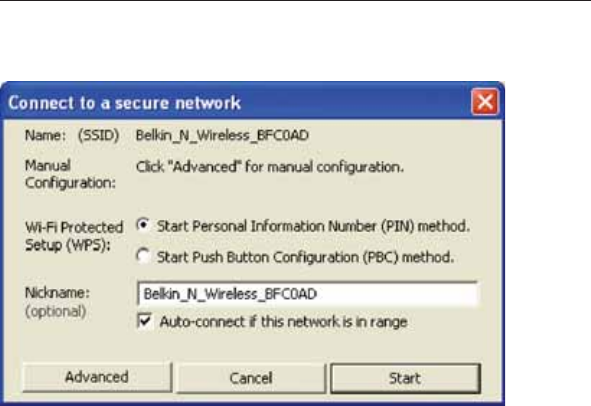Click the Wi-Fi Protected Setup (WPS) label
The width and height of the screenshot is (591, 406).
pos(74,236)
